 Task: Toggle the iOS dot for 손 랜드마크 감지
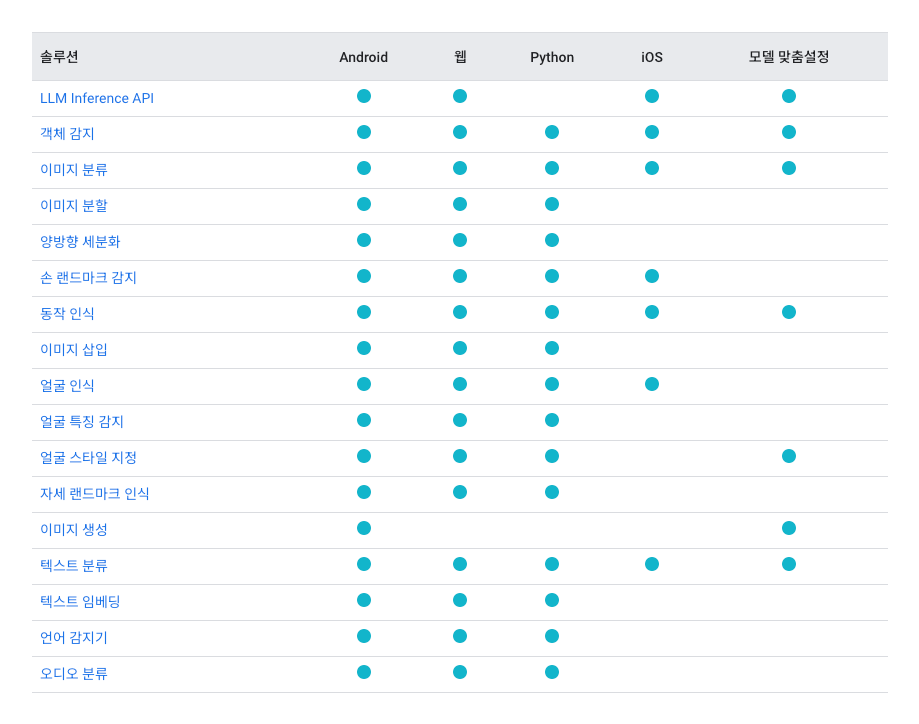[652, 276]
